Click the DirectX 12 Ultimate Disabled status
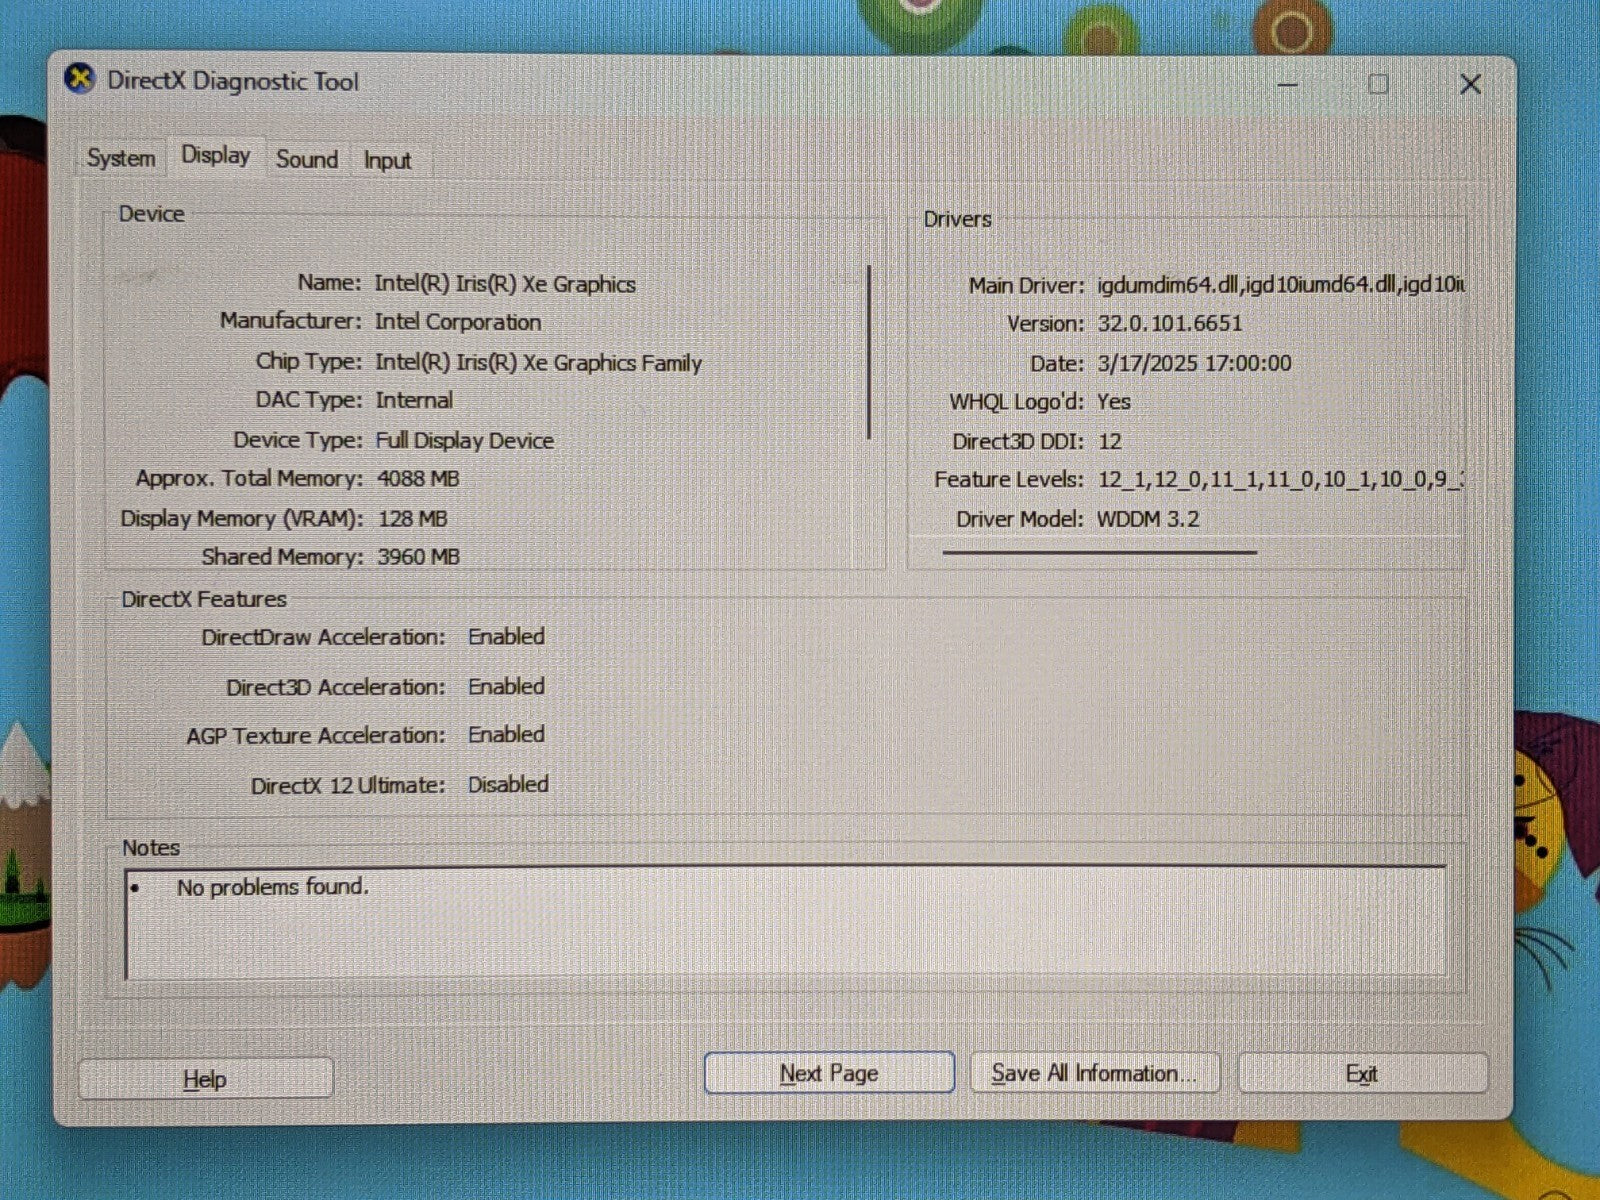1600x1200 pixels. coord(508,785)
